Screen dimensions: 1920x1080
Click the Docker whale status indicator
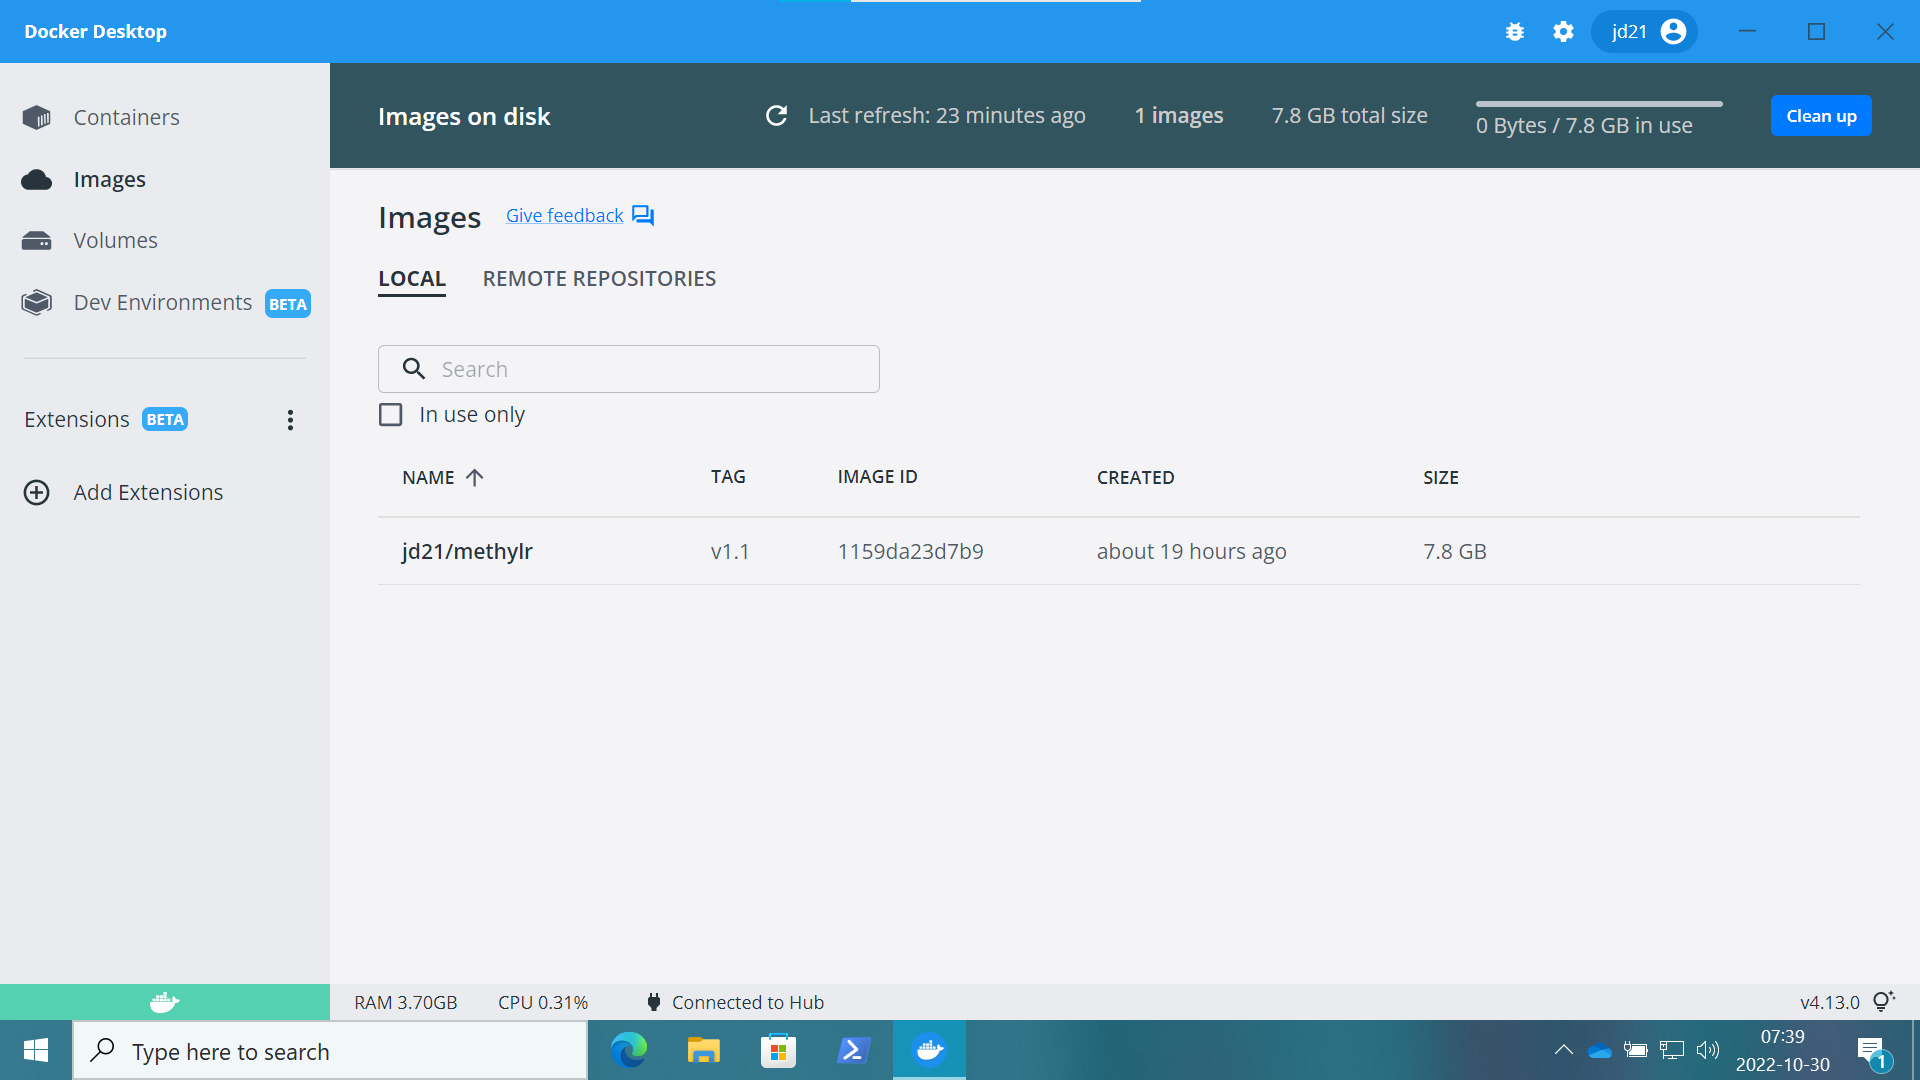coord(164,1002)
